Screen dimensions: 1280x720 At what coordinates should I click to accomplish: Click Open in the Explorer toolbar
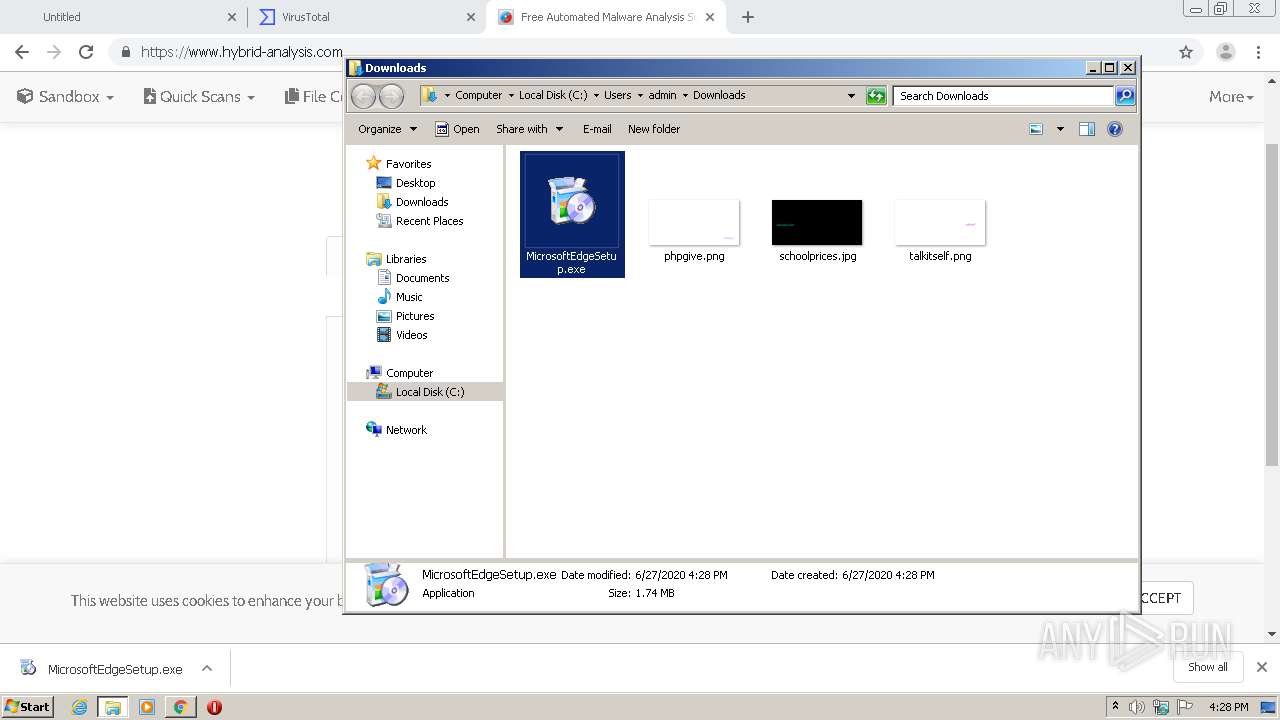(x=457, y=129)
